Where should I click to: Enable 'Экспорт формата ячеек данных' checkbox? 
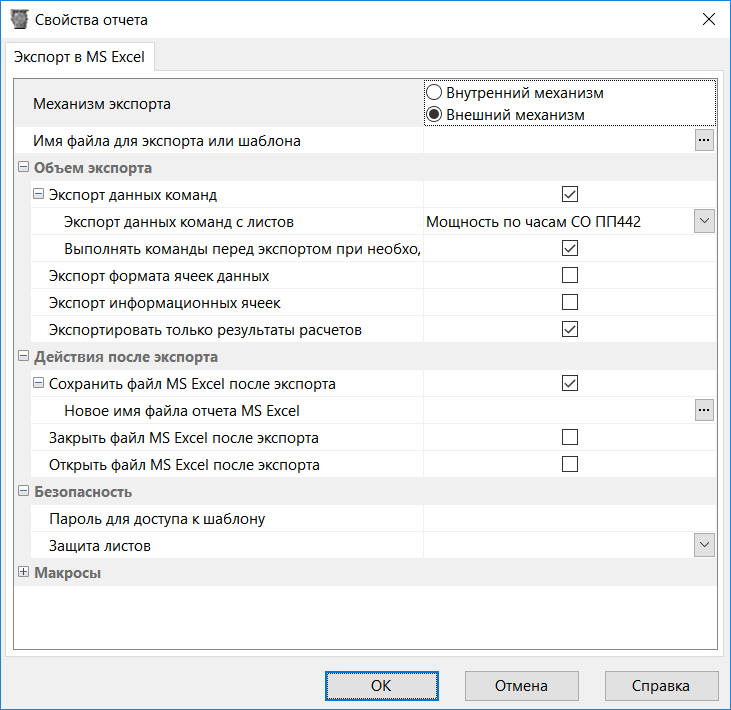pyautogui.click(x=570, y=275)
